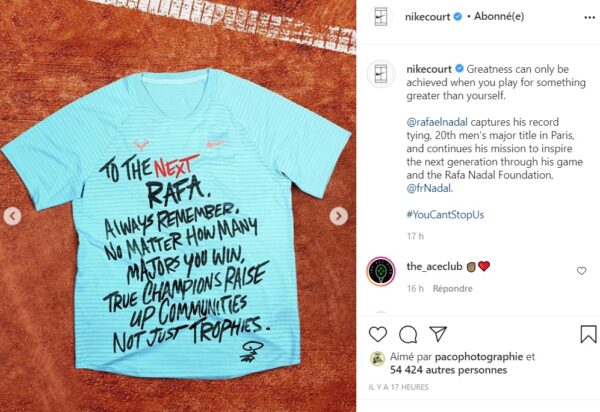The height and width of the screenshot is (412, 600).
Task: Toggle the Abonné(e) following status
Action: (x=499, y=16)
